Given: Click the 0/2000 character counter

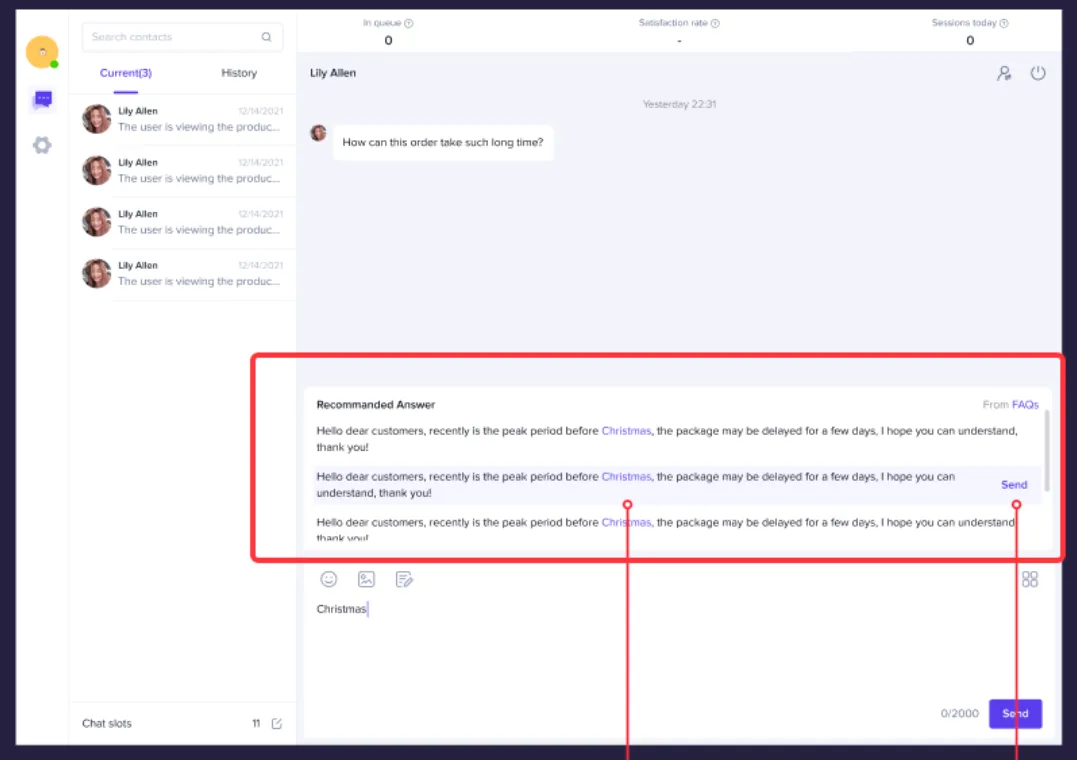Looking at the screenshot, I should point(960,713).
